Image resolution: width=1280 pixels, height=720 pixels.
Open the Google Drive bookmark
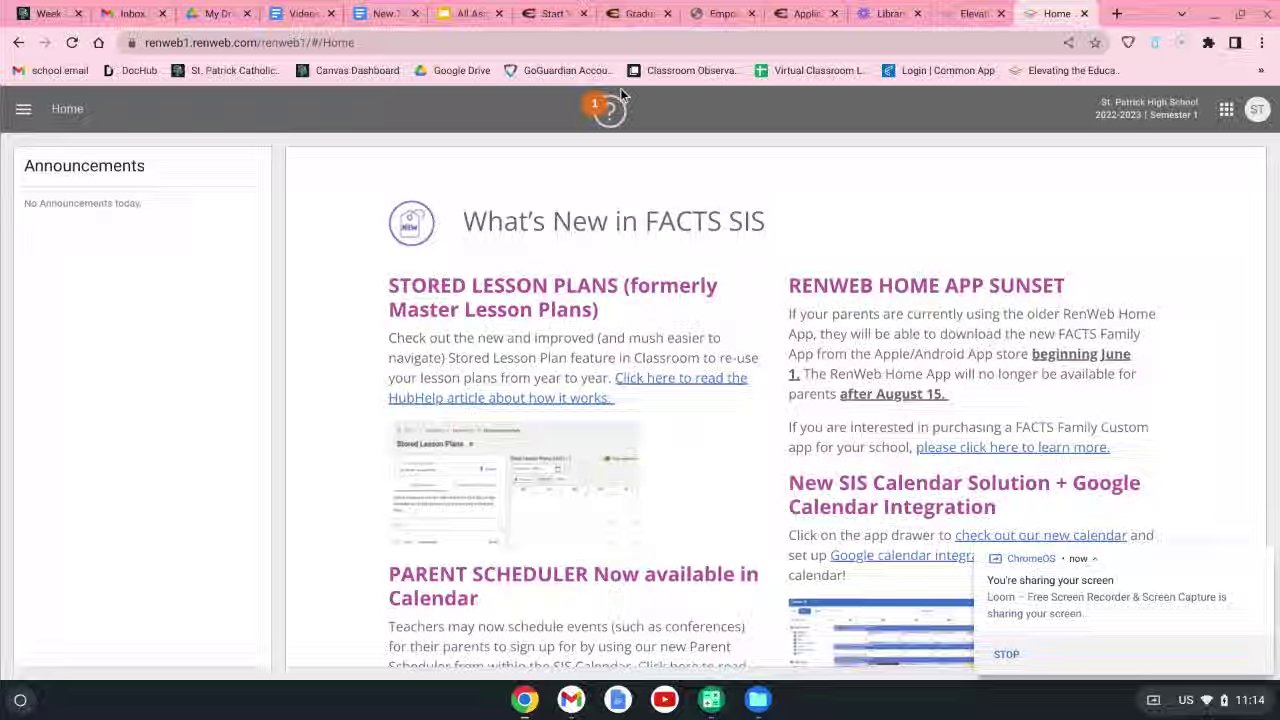[x=452, y=71]
